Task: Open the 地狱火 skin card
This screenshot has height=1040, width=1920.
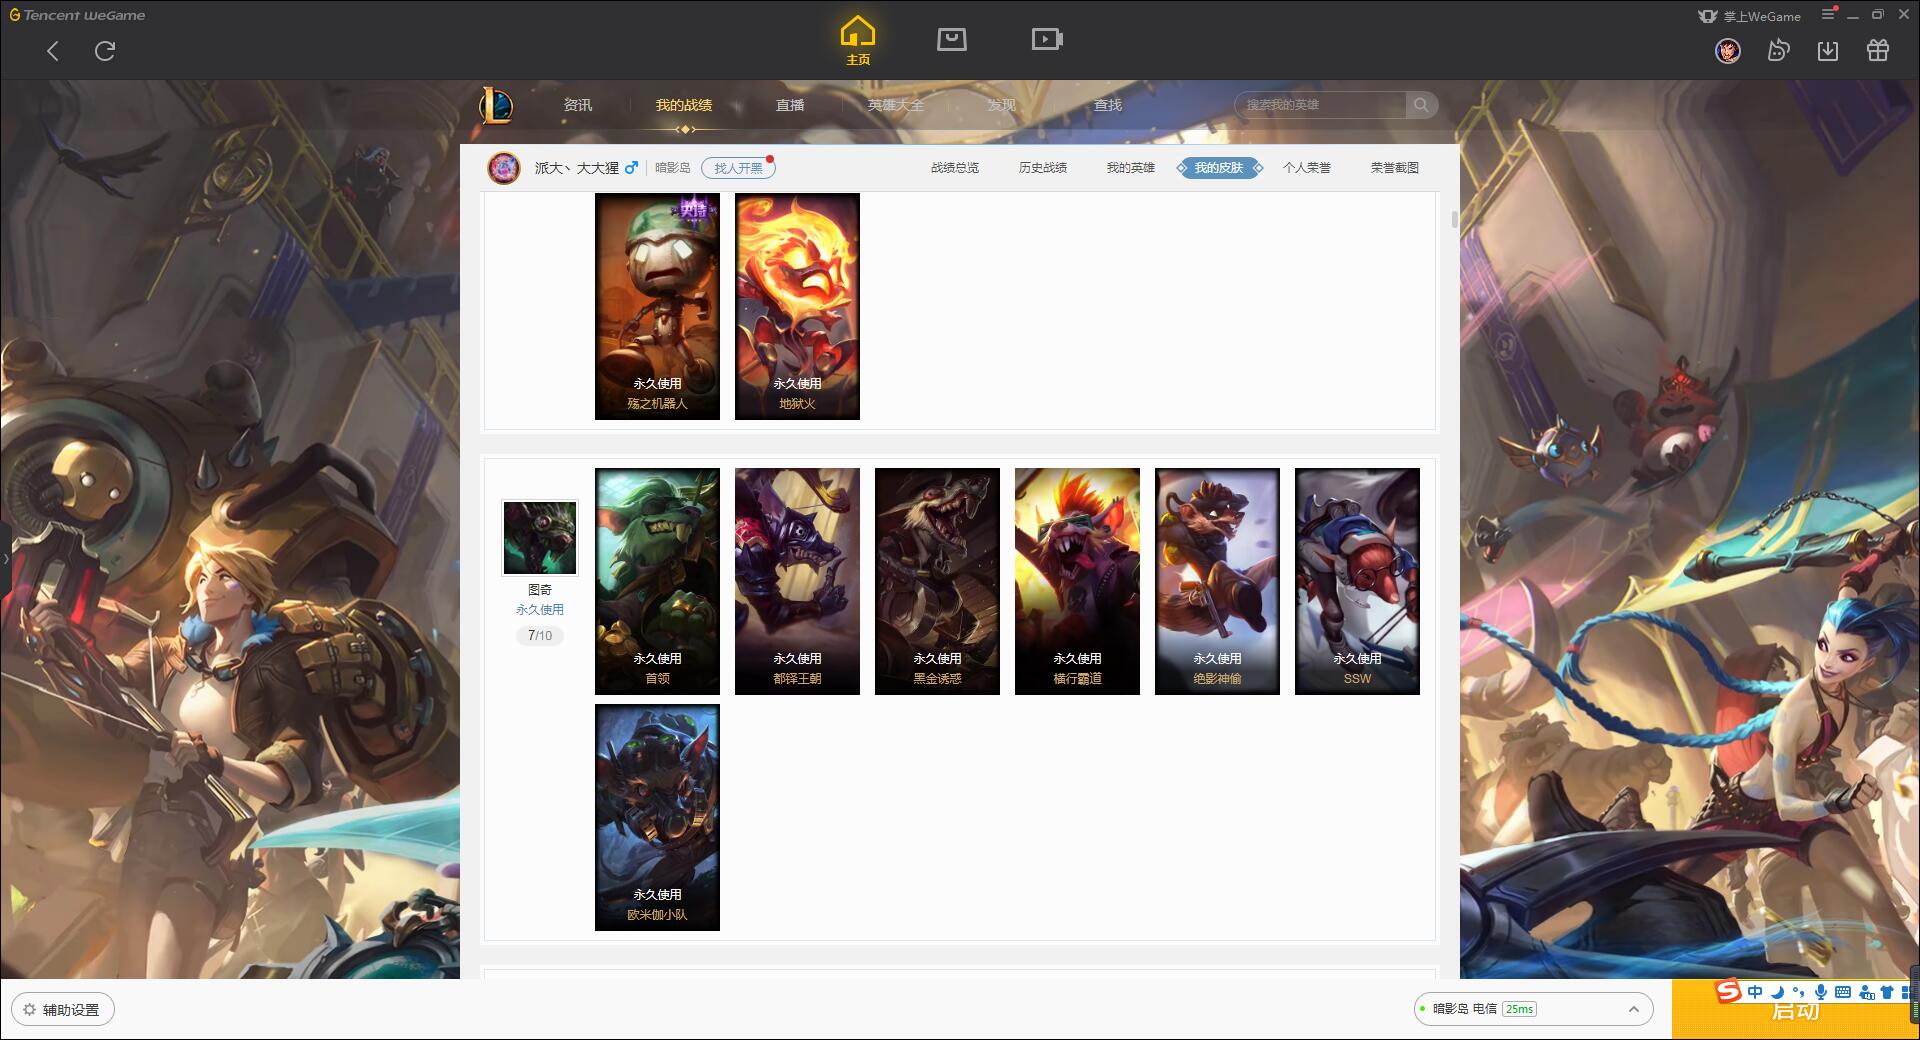Action: pyautogui.click(x=797, y=306)
